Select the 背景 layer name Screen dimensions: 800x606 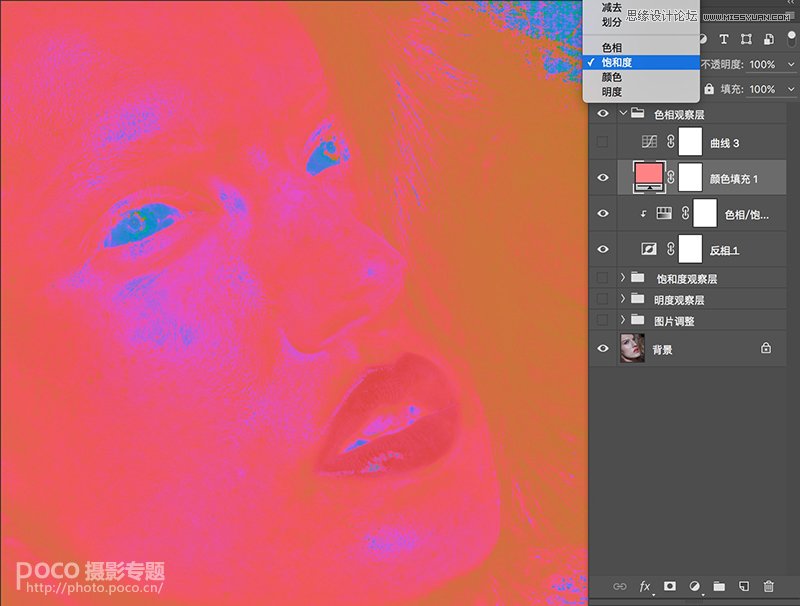[x=662, y=350]
